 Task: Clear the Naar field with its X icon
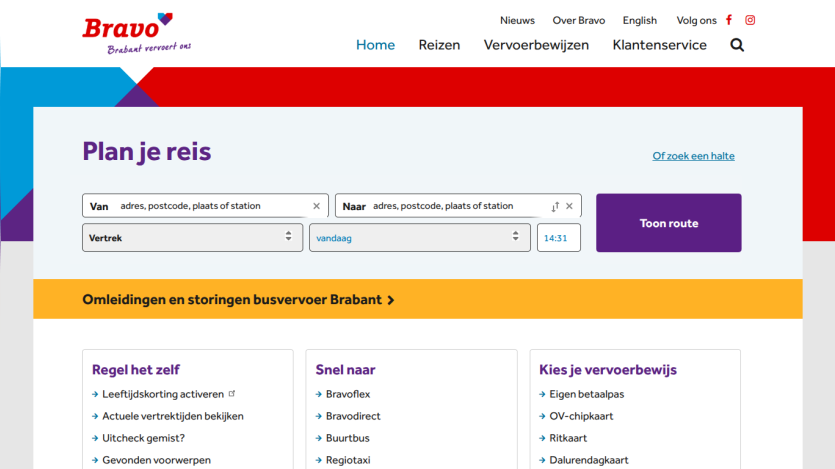(x=569, y=206)
